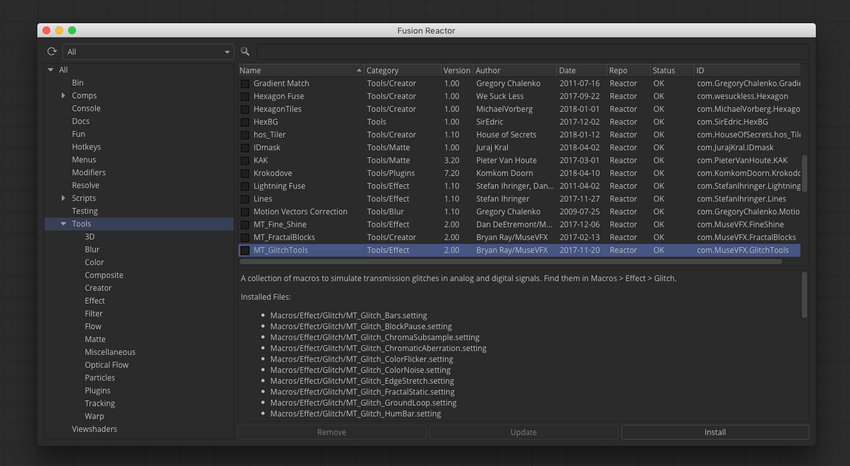Select the Docs category
Screen dimensions: 850x466
[x=81, y=121]
